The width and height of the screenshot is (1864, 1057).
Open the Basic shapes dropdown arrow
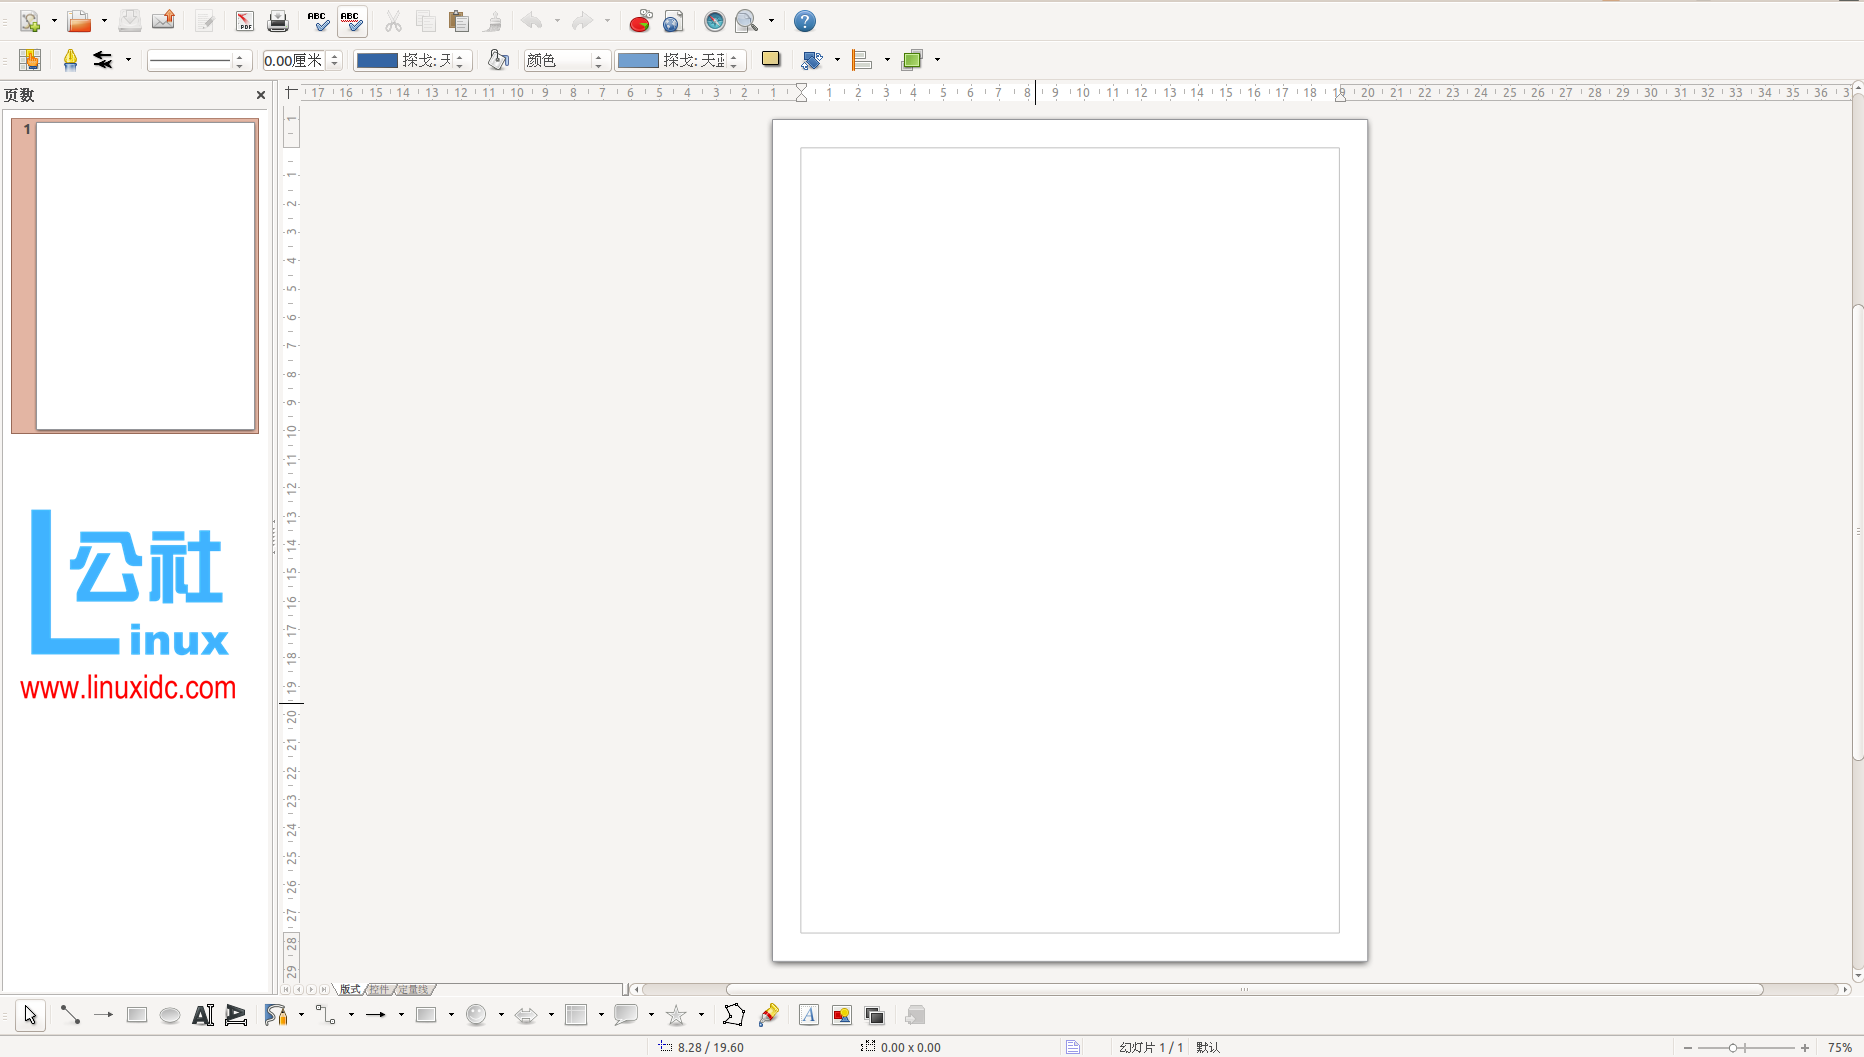coord(451,1015)
